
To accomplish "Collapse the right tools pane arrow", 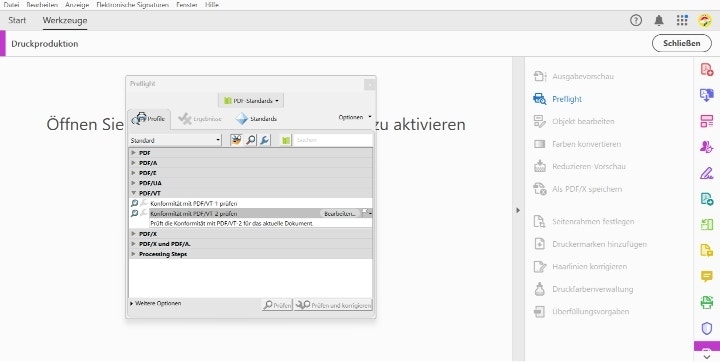I will 518,210.
